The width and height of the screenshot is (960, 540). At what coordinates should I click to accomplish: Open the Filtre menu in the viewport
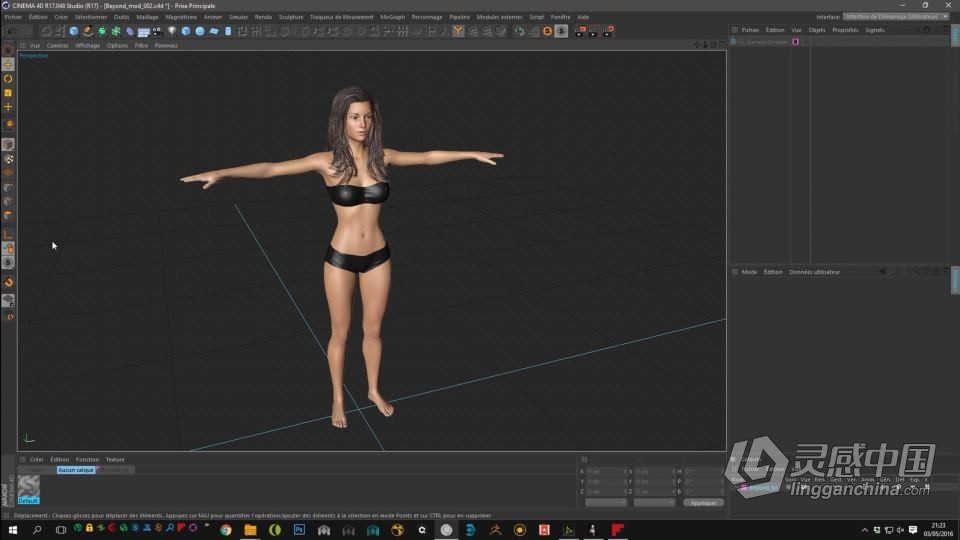[141, 45]
